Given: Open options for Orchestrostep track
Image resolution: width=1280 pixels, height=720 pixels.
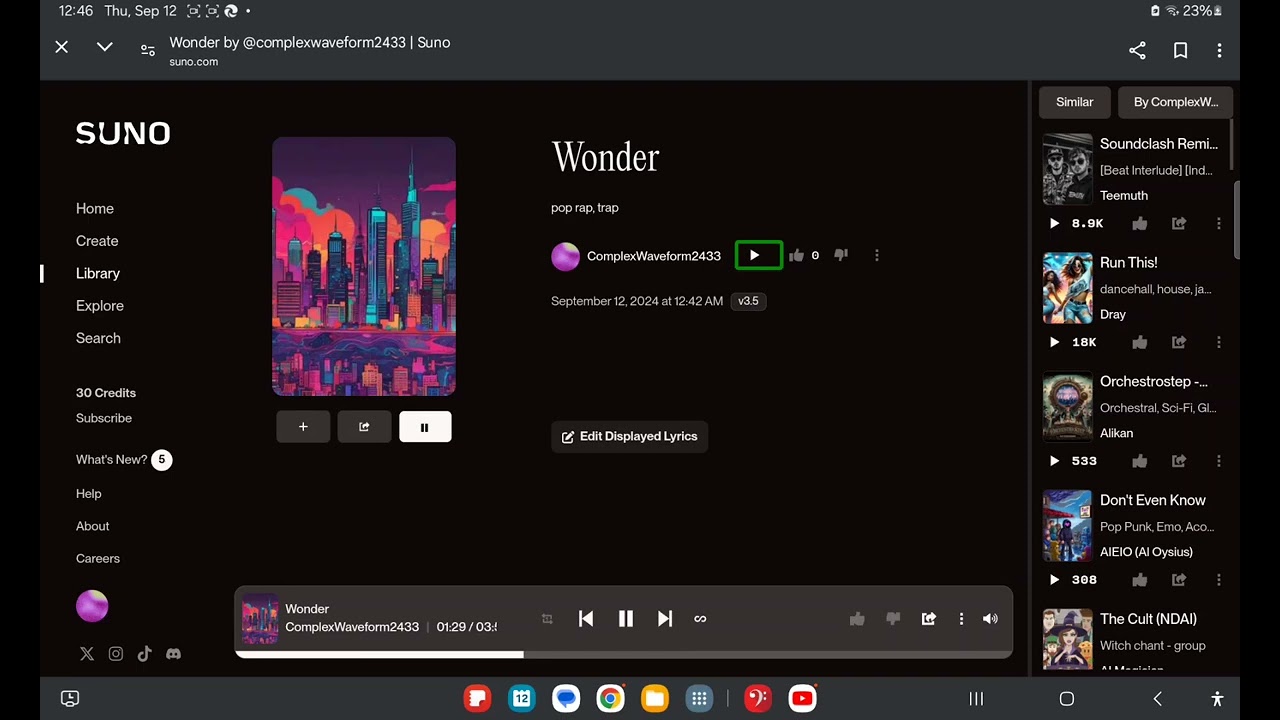Looking at the screenshot, I should [x=1219, y=461].
